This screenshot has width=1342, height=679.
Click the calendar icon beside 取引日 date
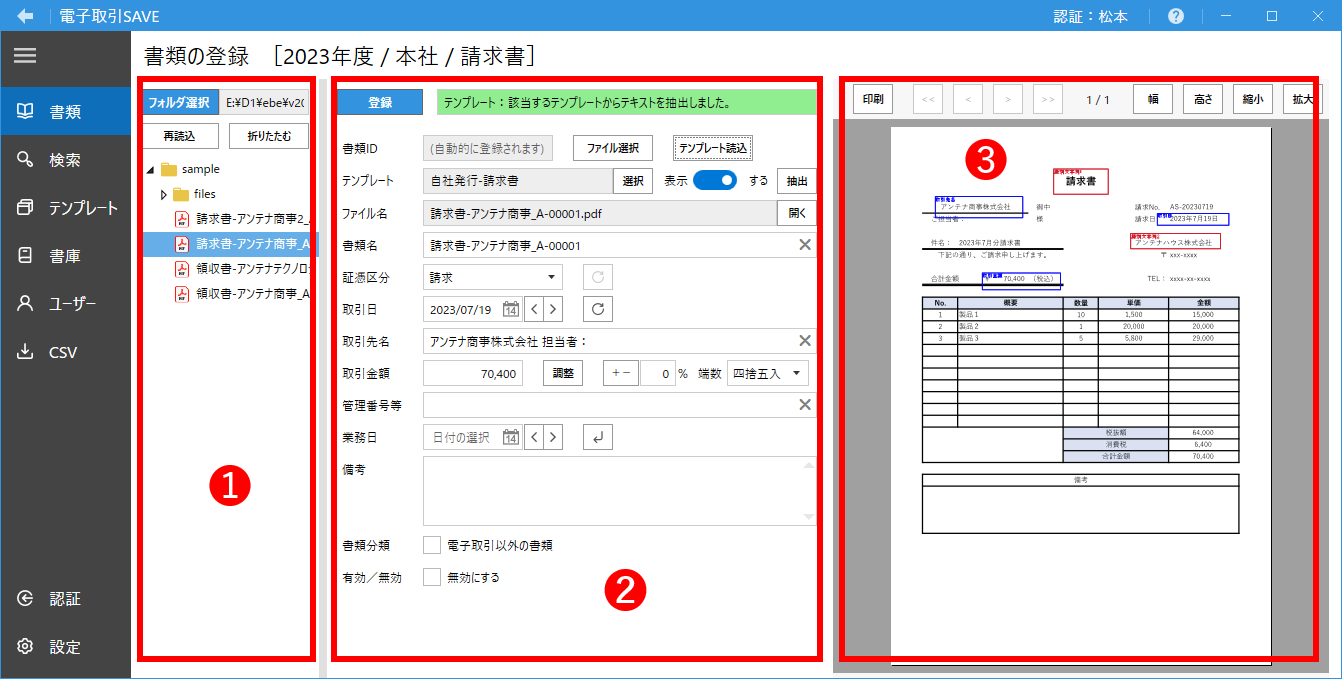510,309
